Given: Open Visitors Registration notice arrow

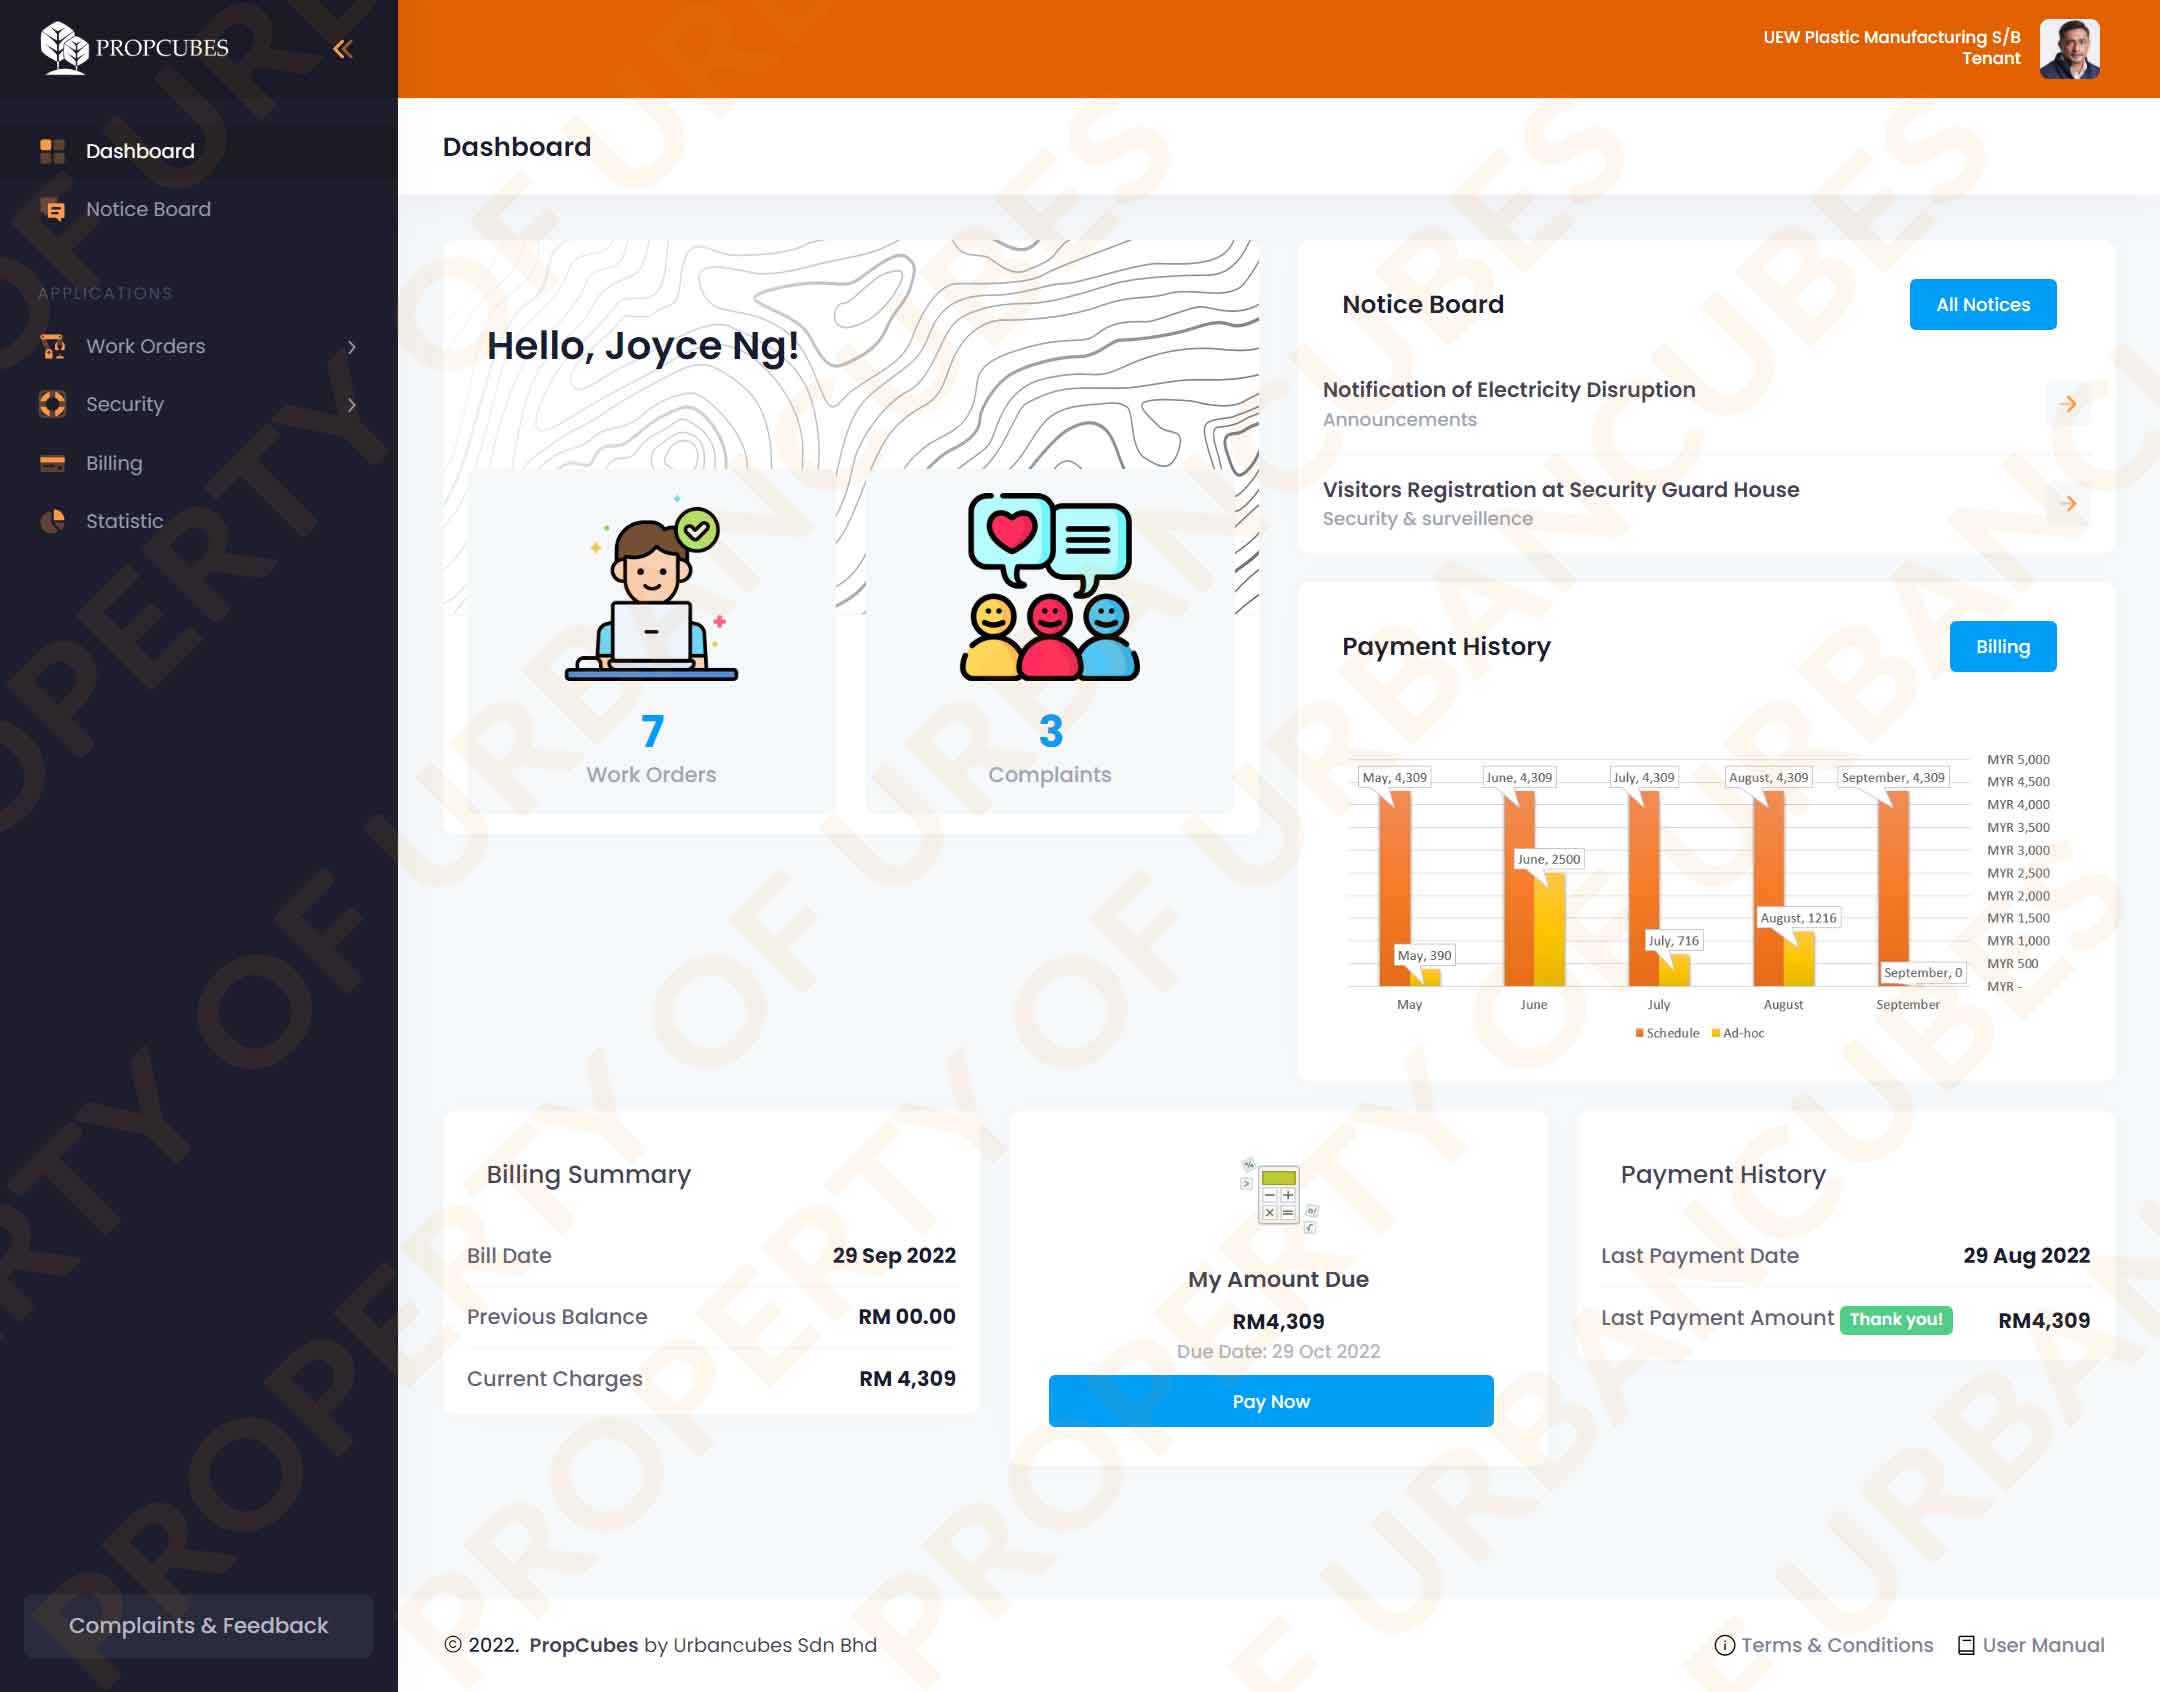Looking at the screenshot, I should click(2068, 503).
